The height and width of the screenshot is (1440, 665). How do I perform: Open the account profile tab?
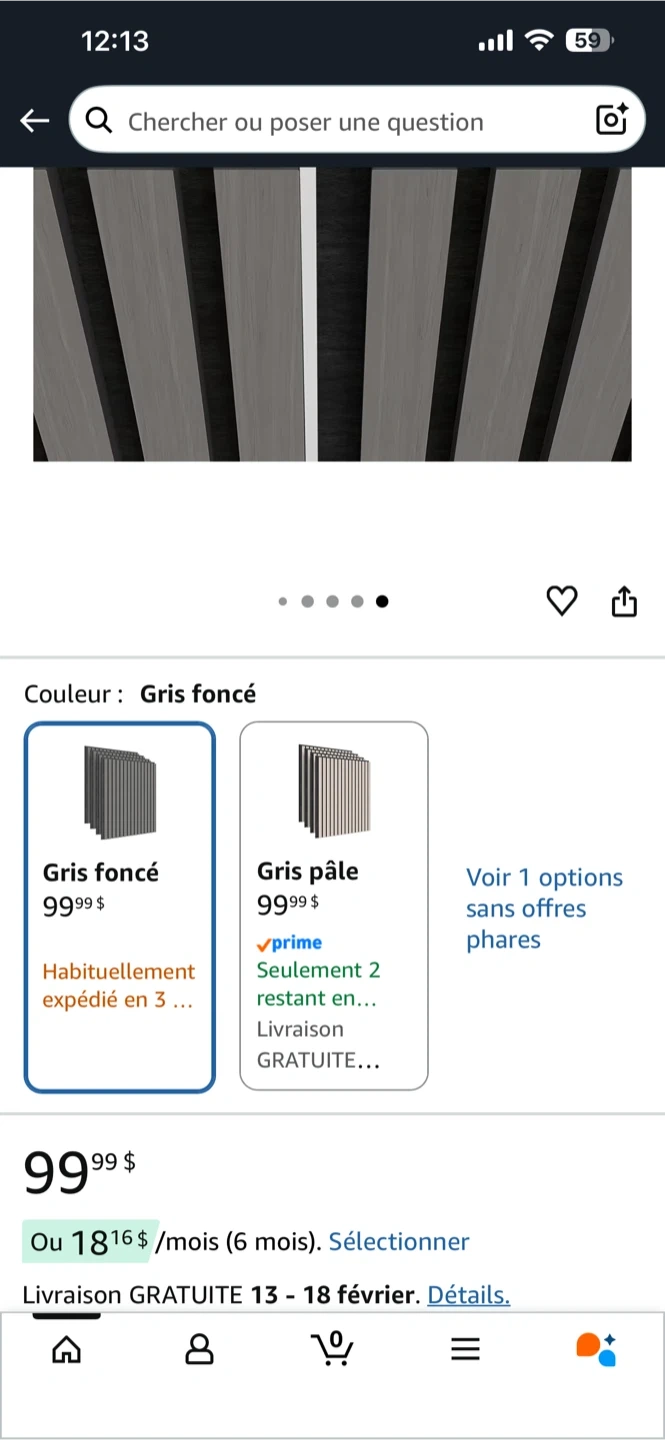(200, 1350)
